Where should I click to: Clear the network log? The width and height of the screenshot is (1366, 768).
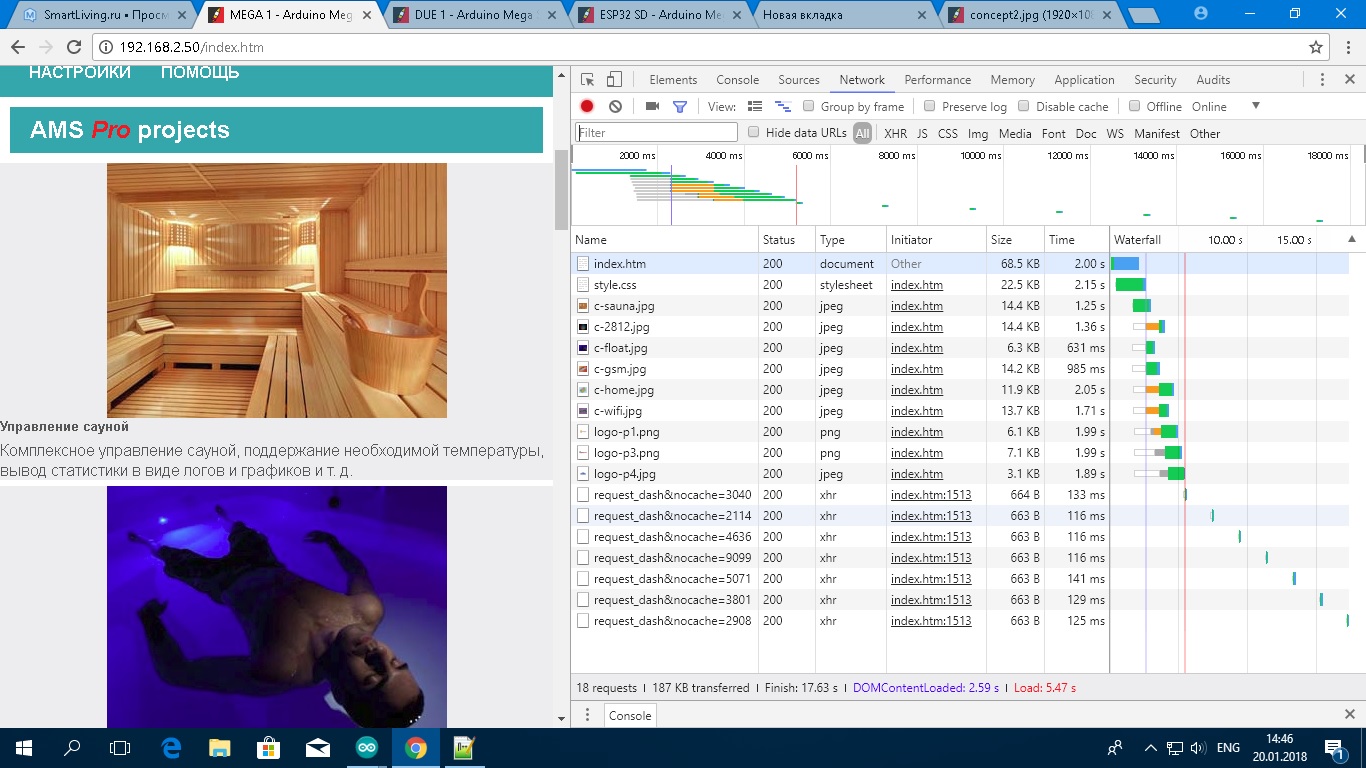click(615, 107)
